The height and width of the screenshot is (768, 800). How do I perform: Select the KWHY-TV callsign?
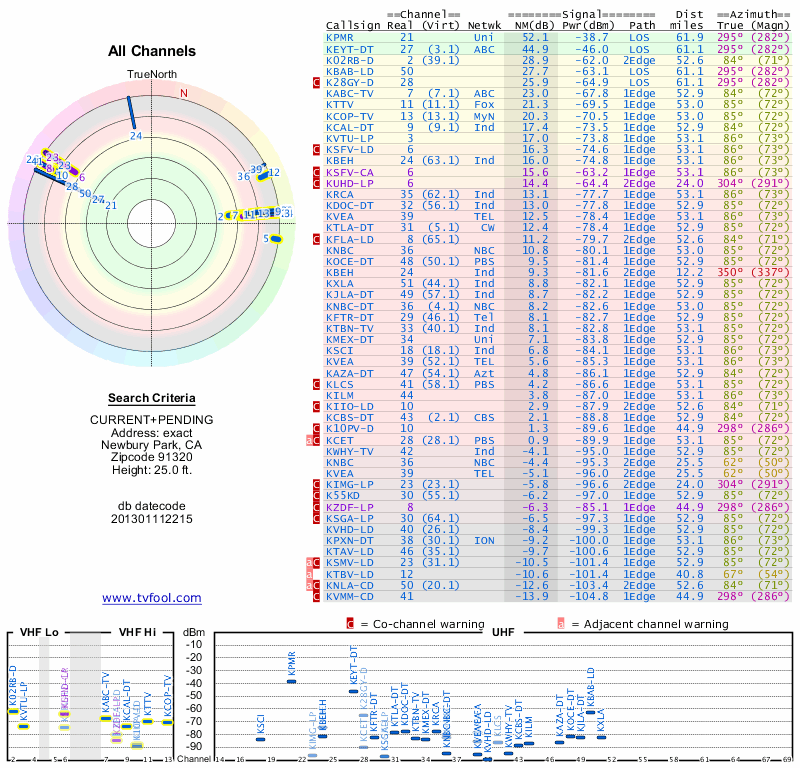click(350, 451)
